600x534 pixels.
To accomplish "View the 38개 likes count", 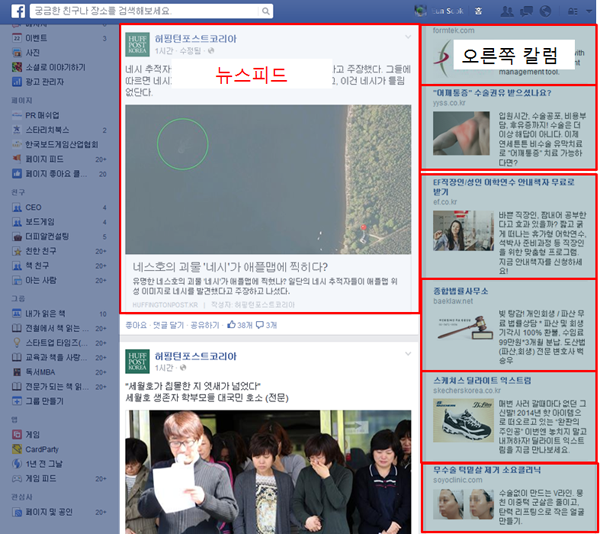I will [x=240, y=325].
